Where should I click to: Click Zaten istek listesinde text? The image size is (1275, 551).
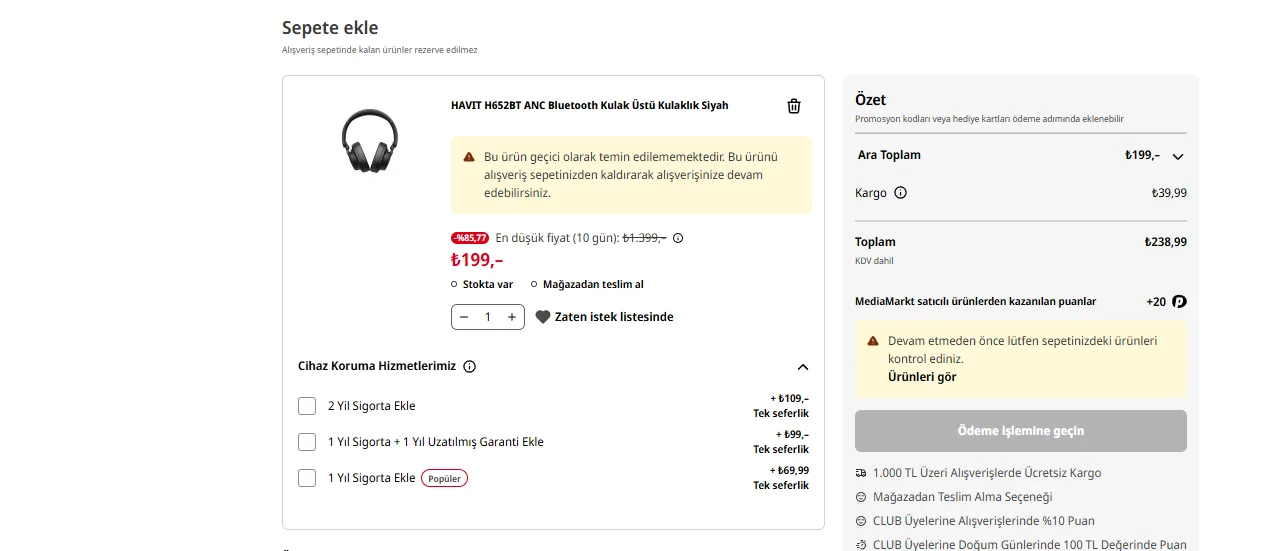click(x=614, y=317)
